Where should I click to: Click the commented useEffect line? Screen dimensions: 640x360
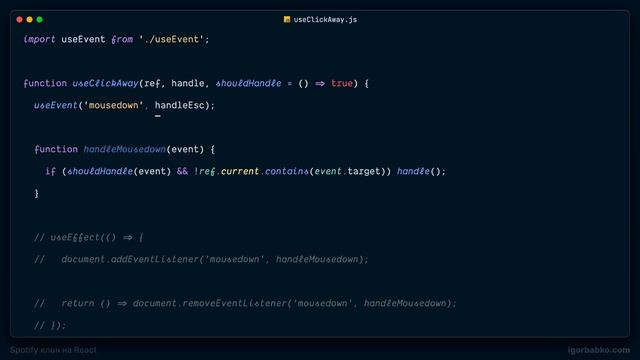[x=89, y=238]
